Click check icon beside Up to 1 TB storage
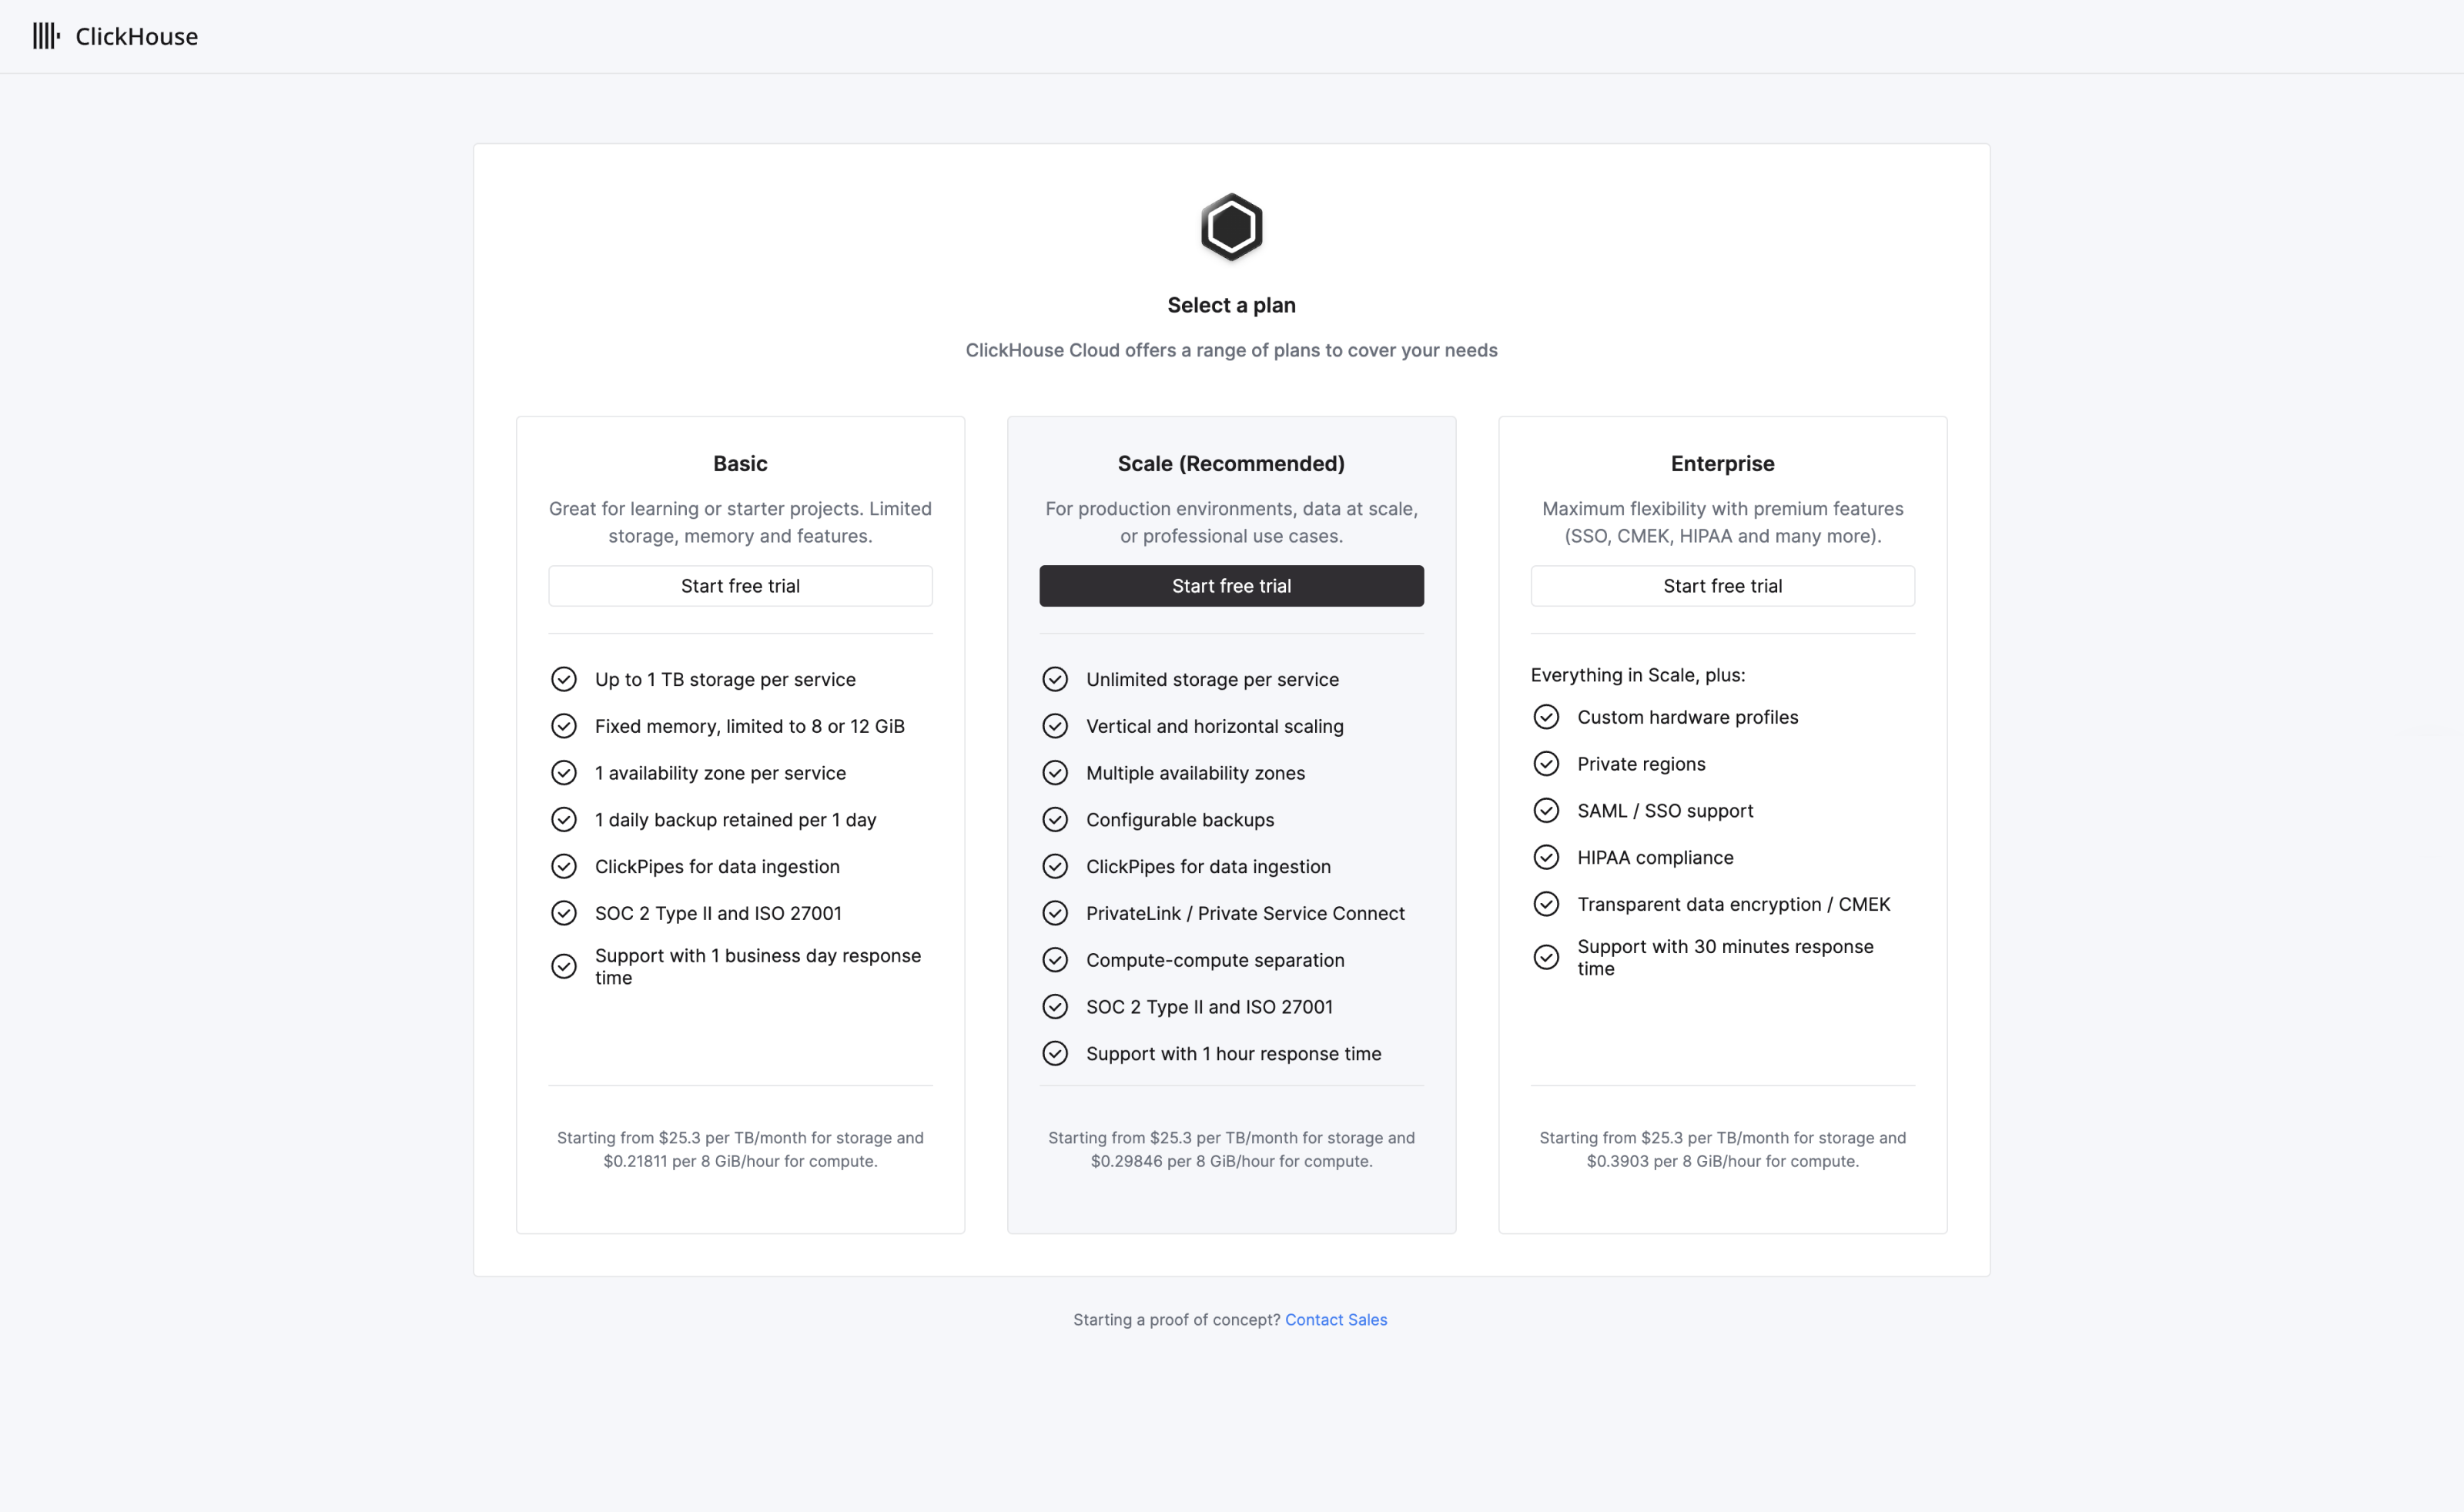2464x1512 pixels. pyautogui.click(x=564, y=679)
